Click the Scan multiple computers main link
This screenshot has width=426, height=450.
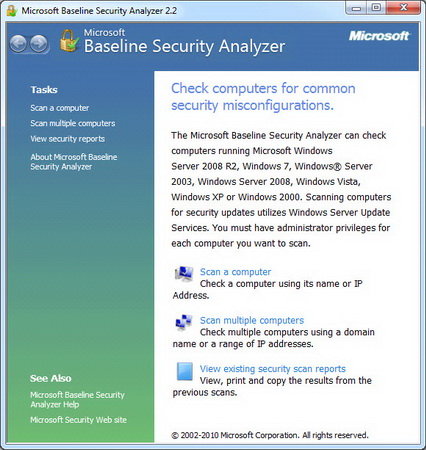[x=252, y=320]
